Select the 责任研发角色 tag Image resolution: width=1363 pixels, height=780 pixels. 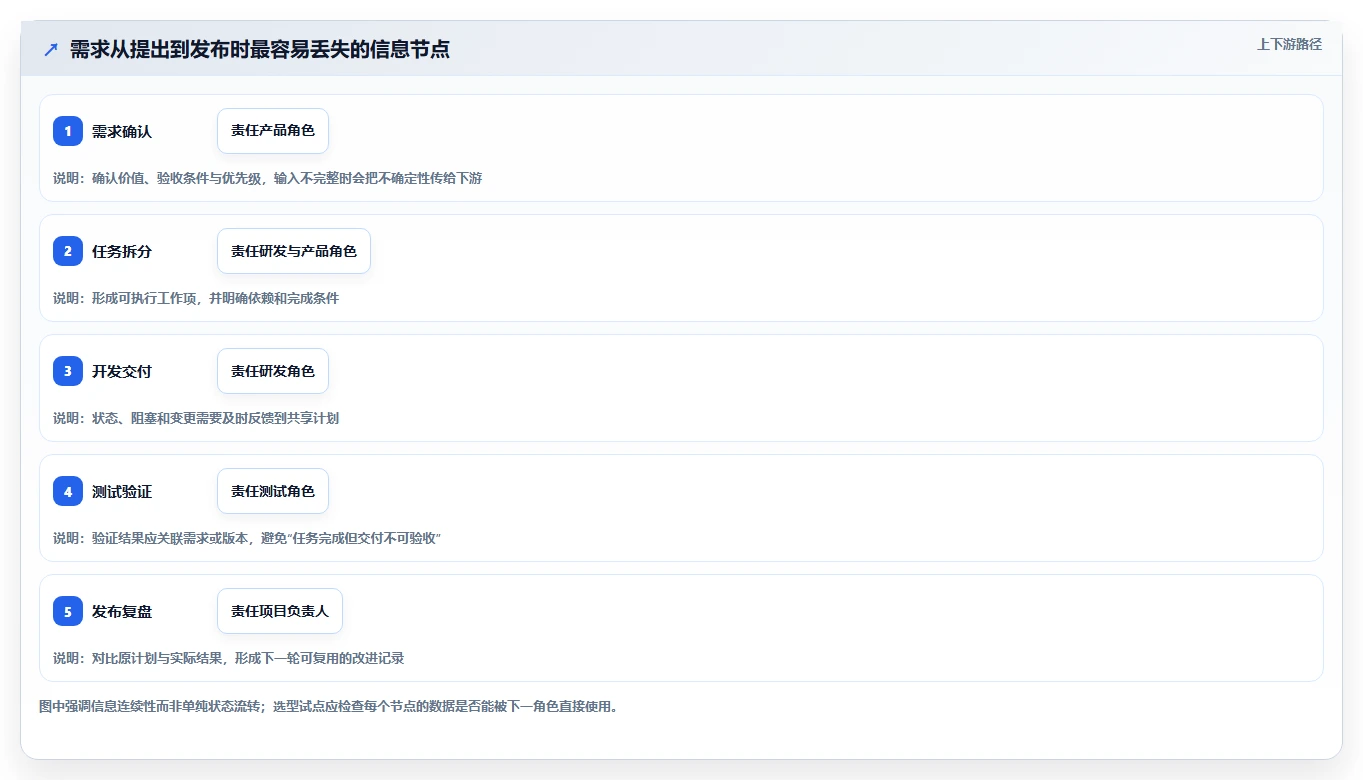tap(273, 371)
